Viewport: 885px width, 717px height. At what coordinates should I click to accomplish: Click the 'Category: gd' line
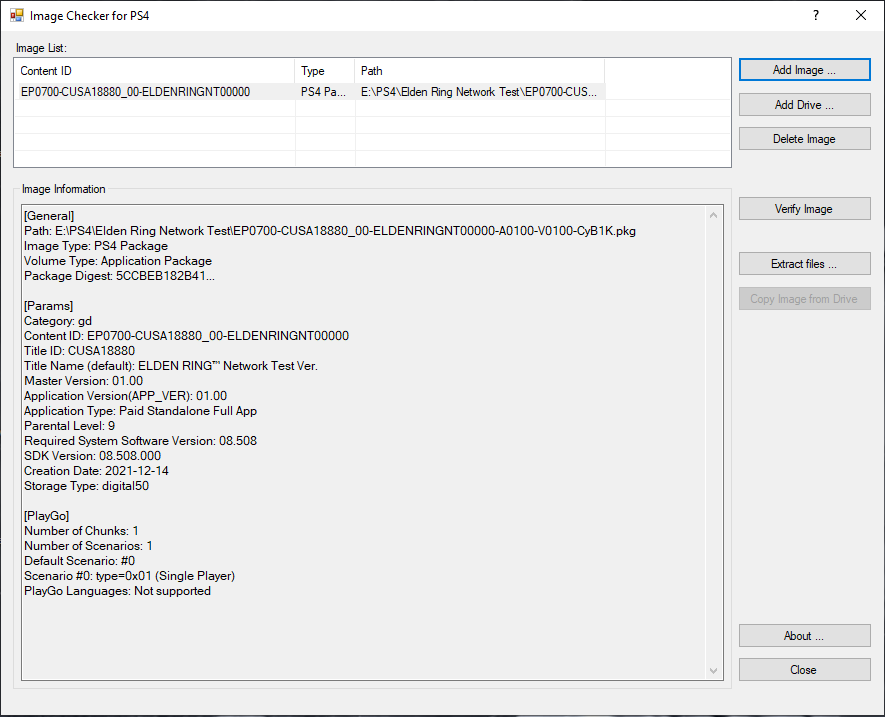tap(58, 321)
